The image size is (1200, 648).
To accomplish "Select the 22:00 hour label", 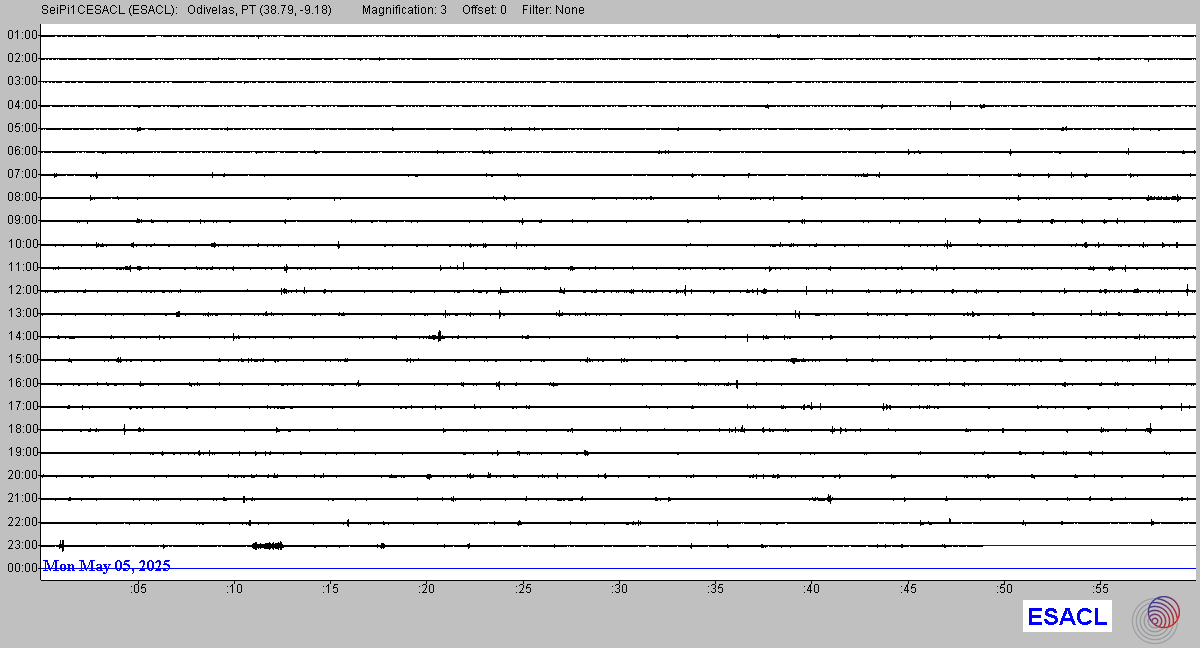I will coord(22,522).
